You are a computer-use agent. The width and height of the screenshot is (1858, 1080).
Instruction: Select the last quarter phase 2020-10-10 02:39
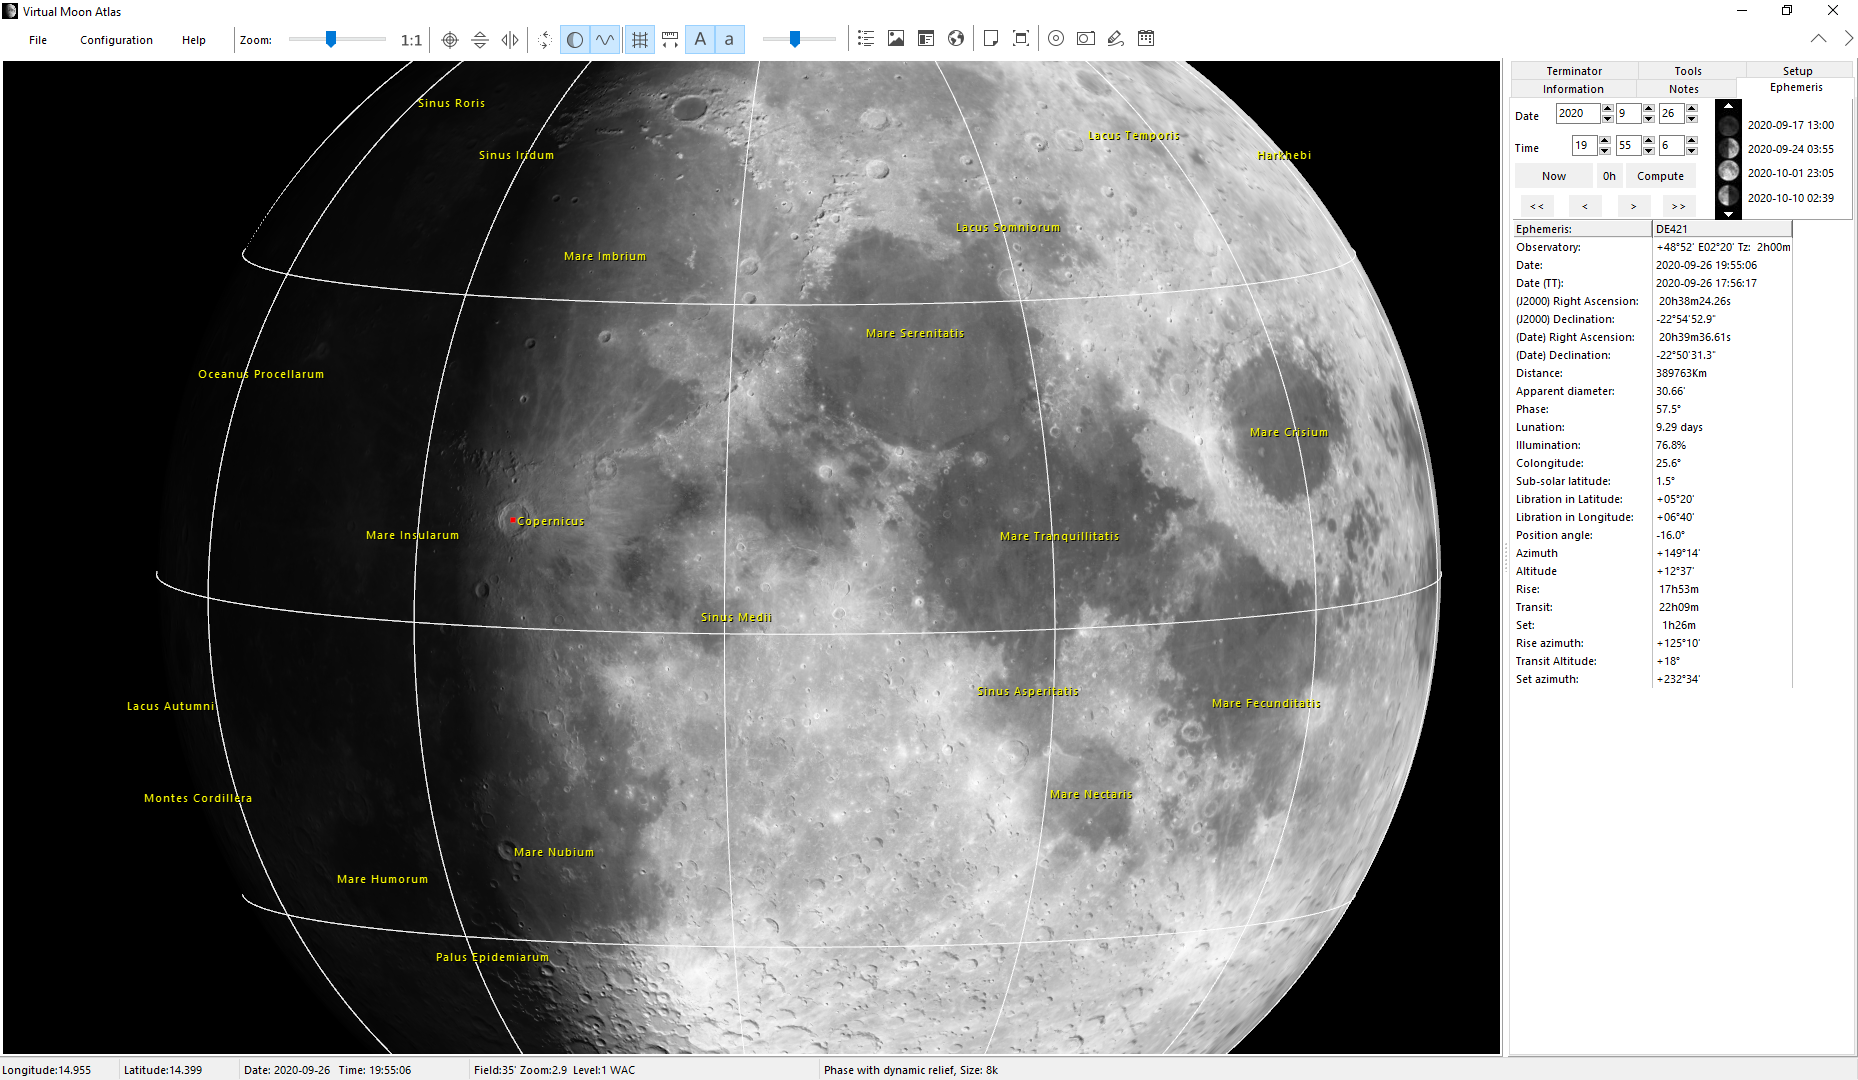(1790, 198)
